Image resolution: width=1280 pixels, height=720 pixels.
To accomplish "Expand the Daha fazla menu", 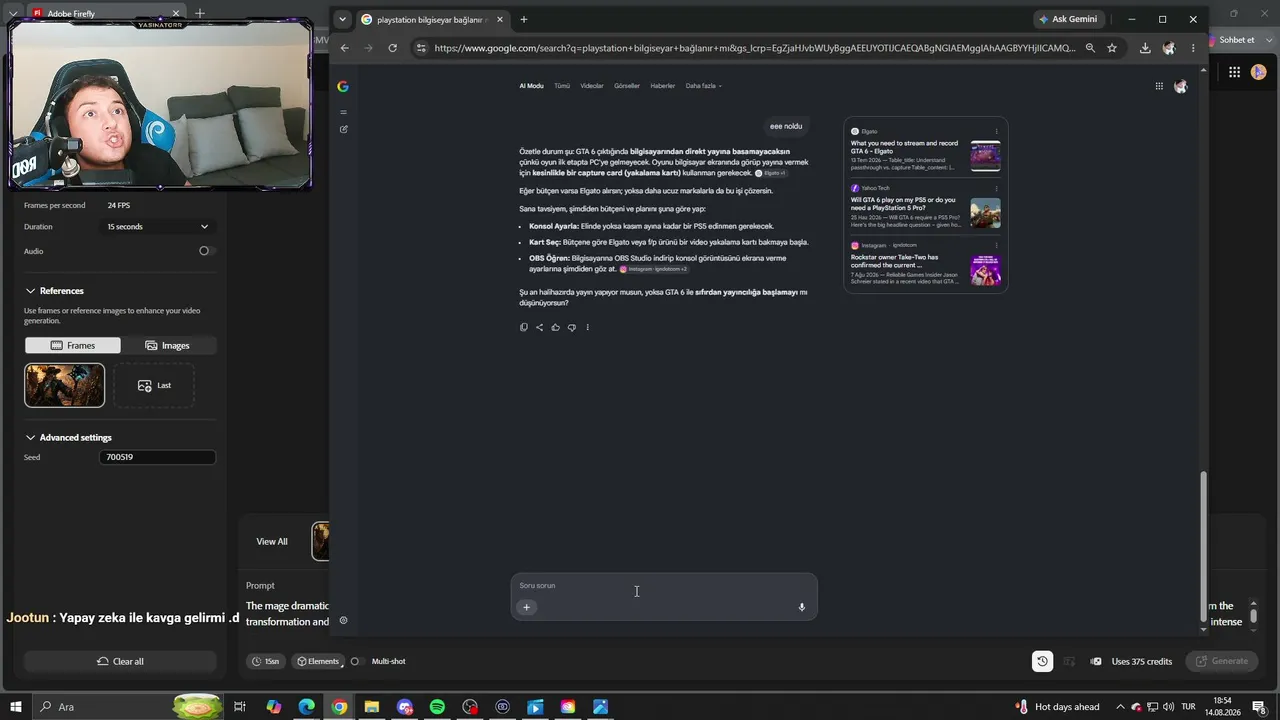I will point(703,86).
